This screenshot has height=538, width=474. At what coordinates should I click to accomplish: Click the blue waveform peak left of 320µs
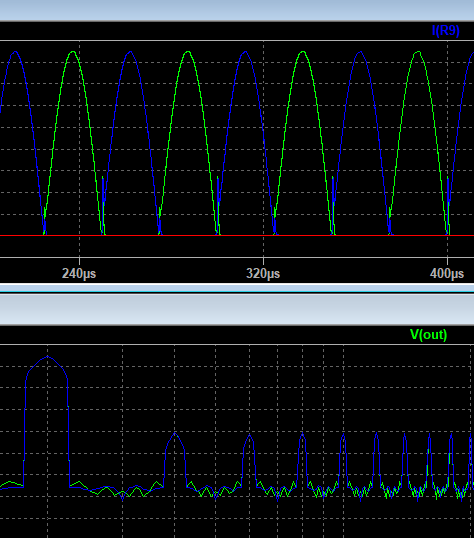point(245,52)
